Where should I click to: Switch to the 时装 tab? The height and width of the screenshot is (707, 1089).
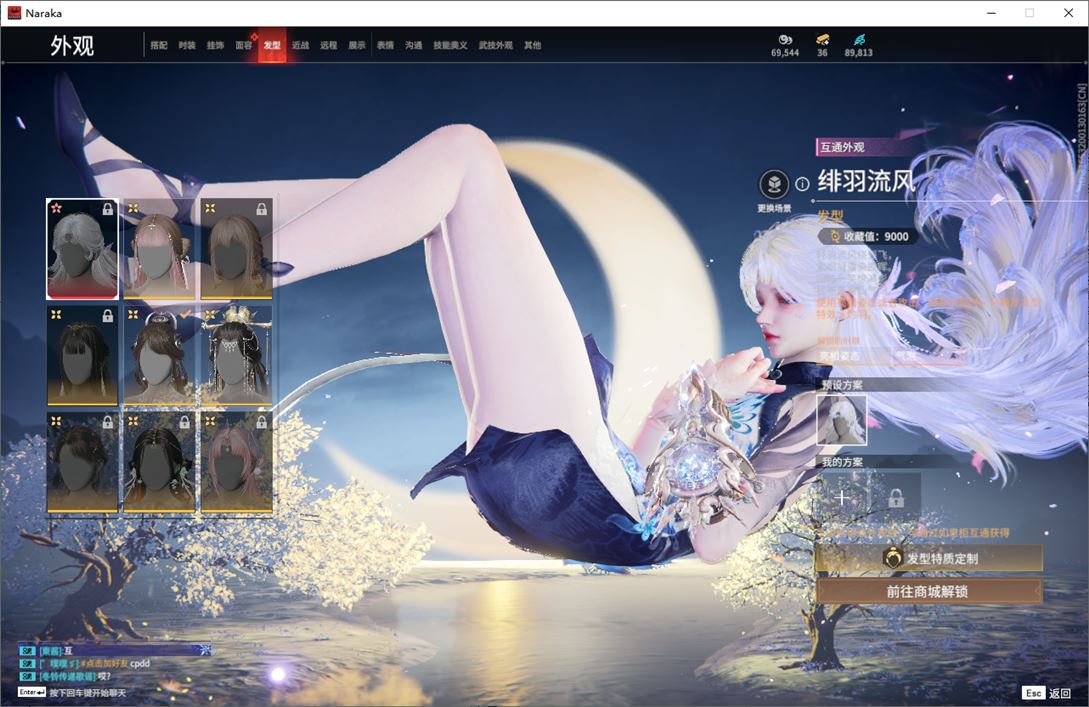tap(187, 45)
